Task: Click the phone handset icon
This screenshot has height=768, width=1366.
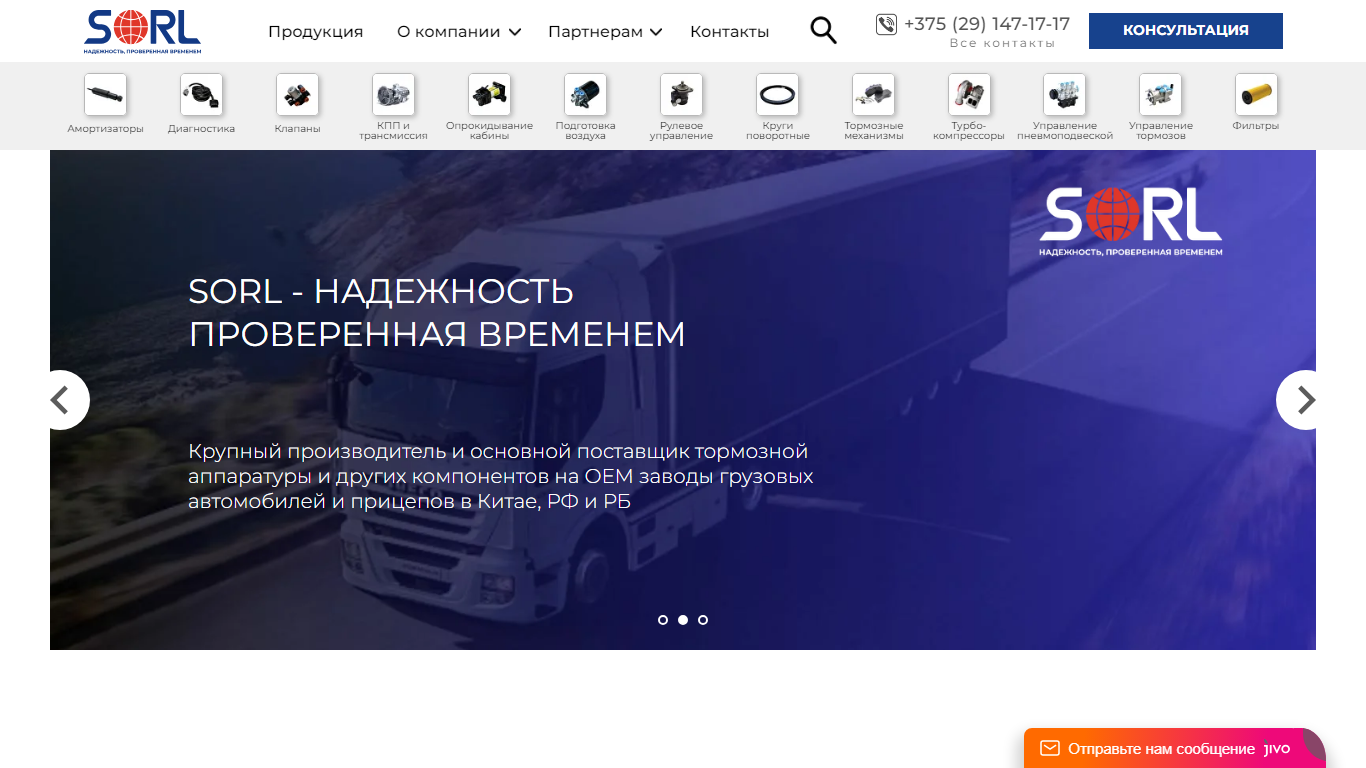Action: point(886,24)
